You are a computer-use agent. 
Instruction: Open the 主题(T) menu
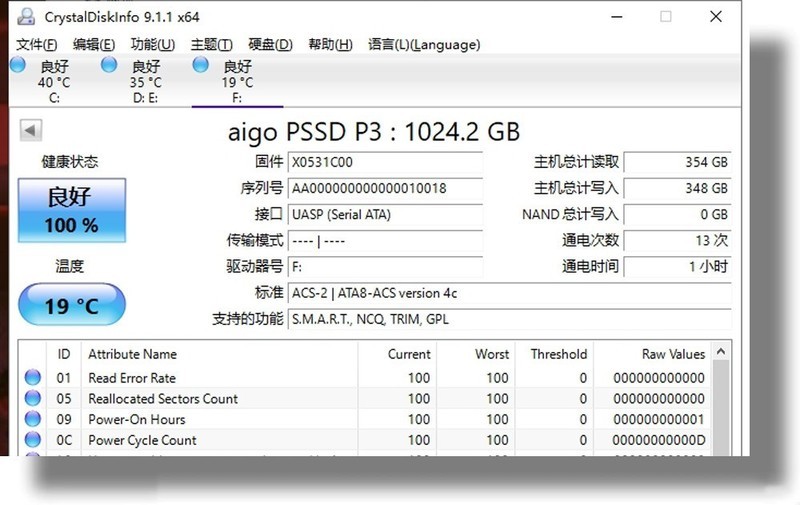211,44
